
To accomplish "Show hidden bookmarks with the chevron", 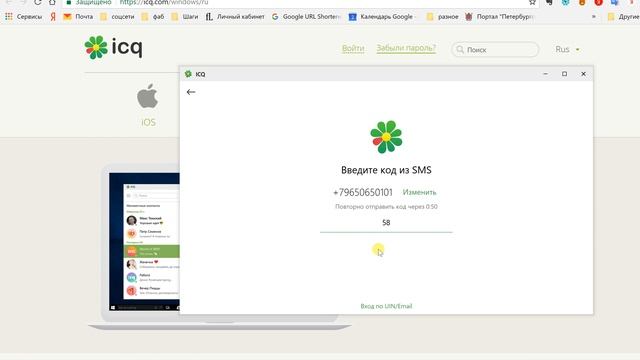I will [x=593, y=17].
